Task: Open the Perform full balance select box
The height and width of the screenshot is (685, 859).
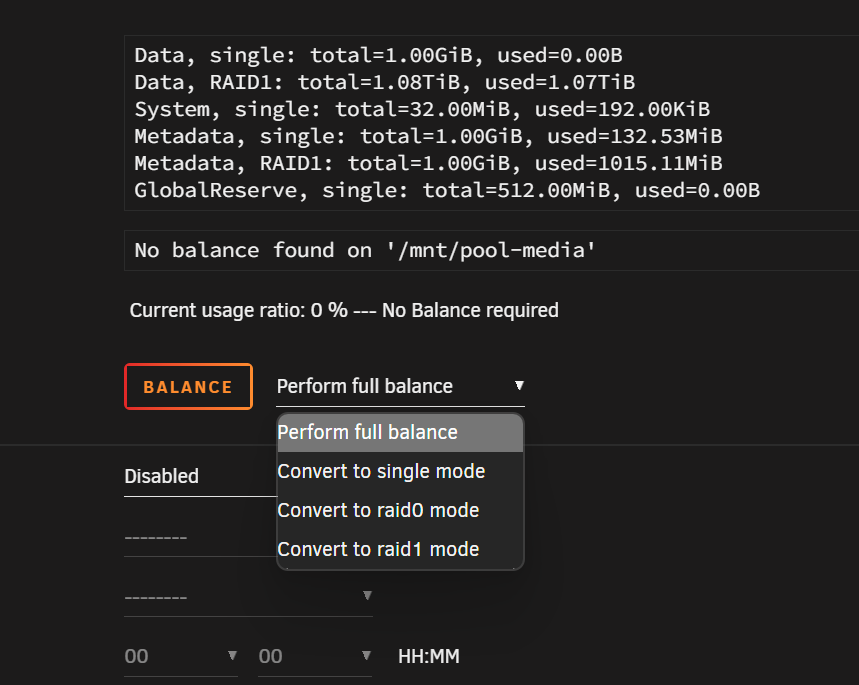Action: [400, 386]
